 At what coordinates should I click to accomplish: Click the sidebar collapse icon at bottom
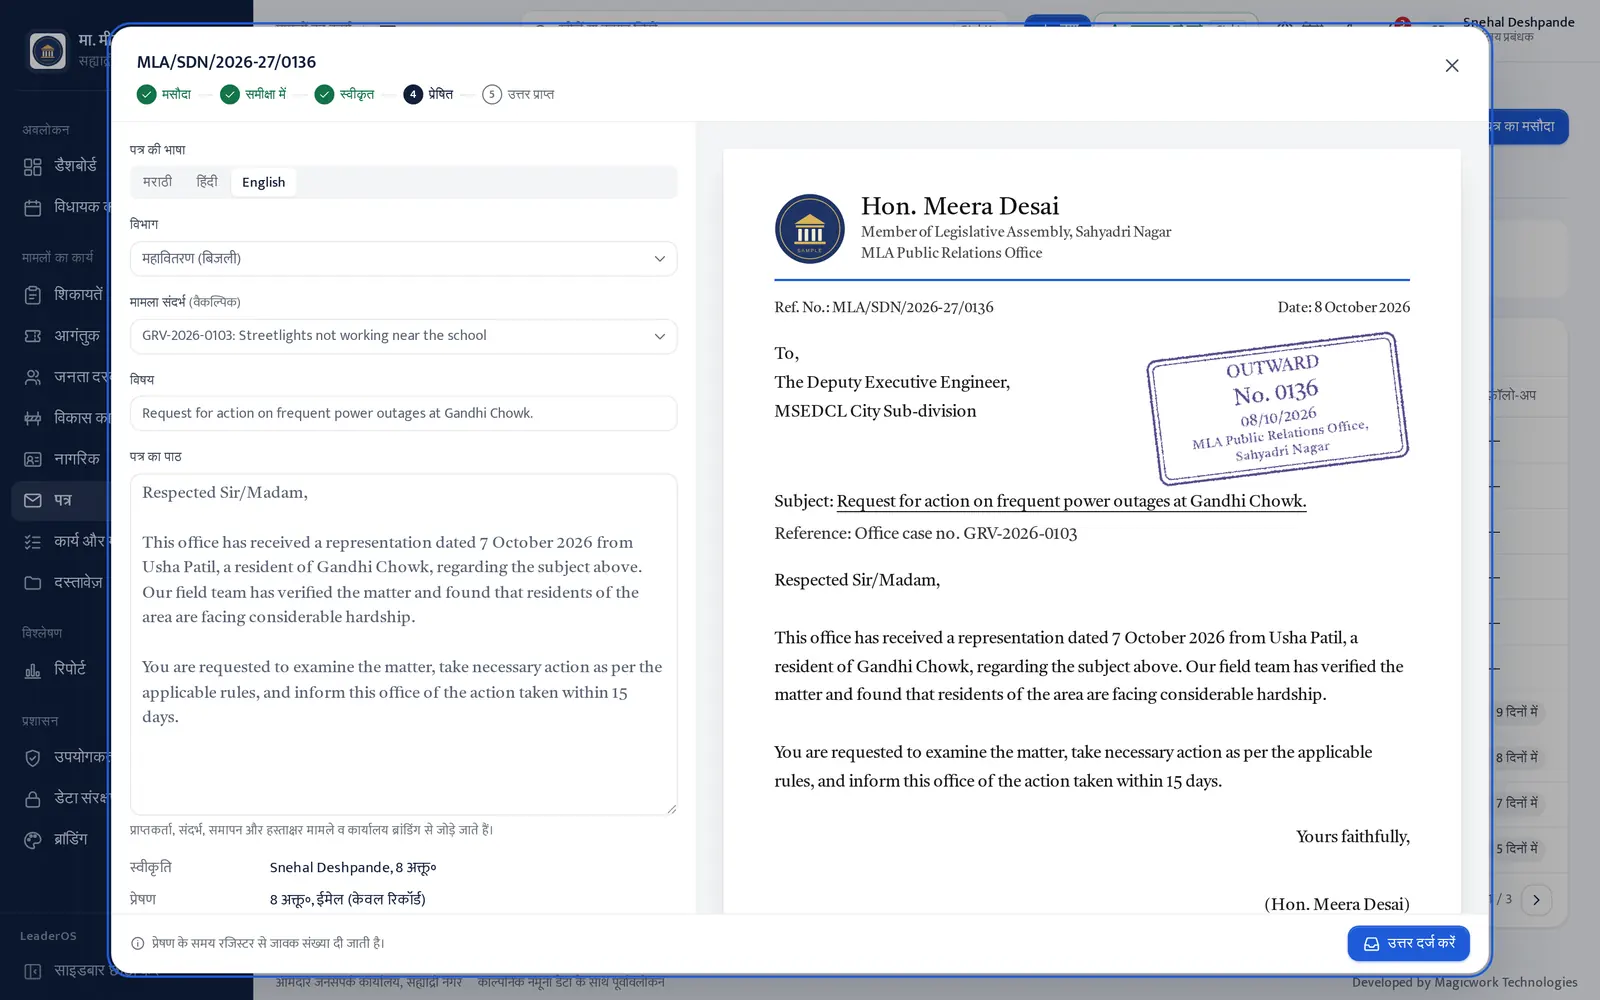tap(33, 971)
